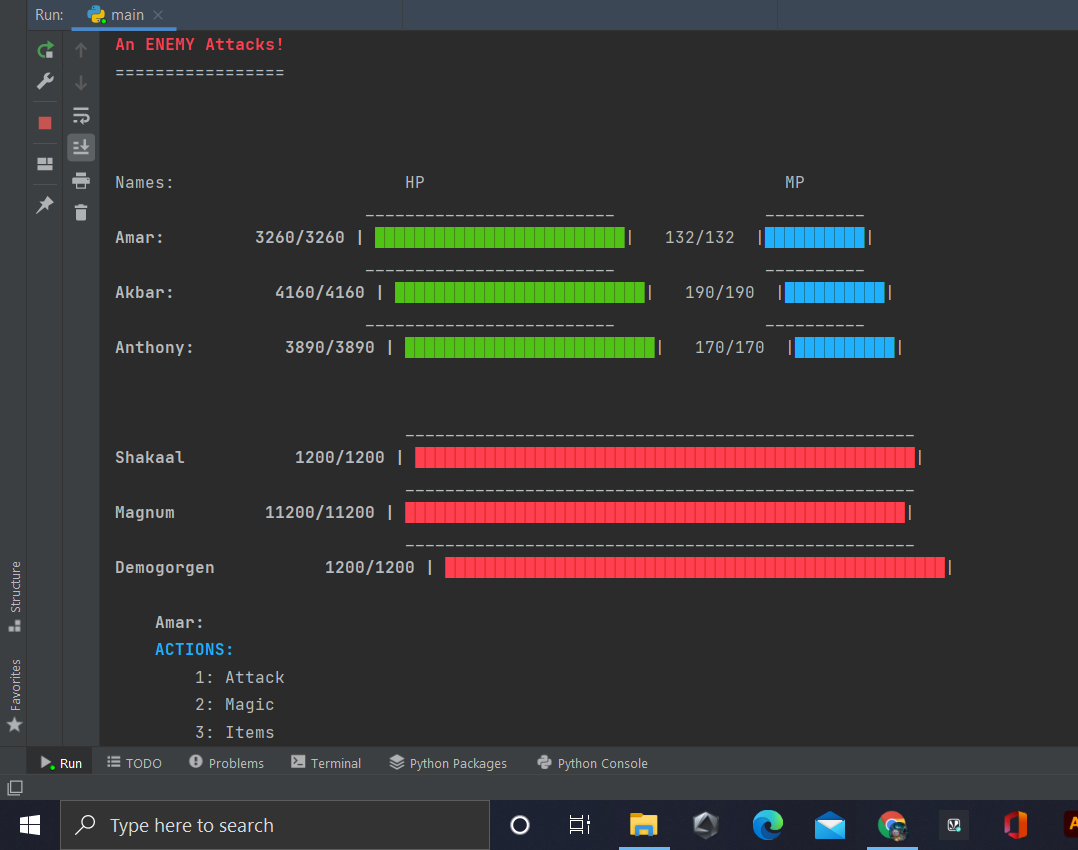Click Magnum's red HP bar
The height and width of the screenshot is (850, 1078).
coord(655,512)
